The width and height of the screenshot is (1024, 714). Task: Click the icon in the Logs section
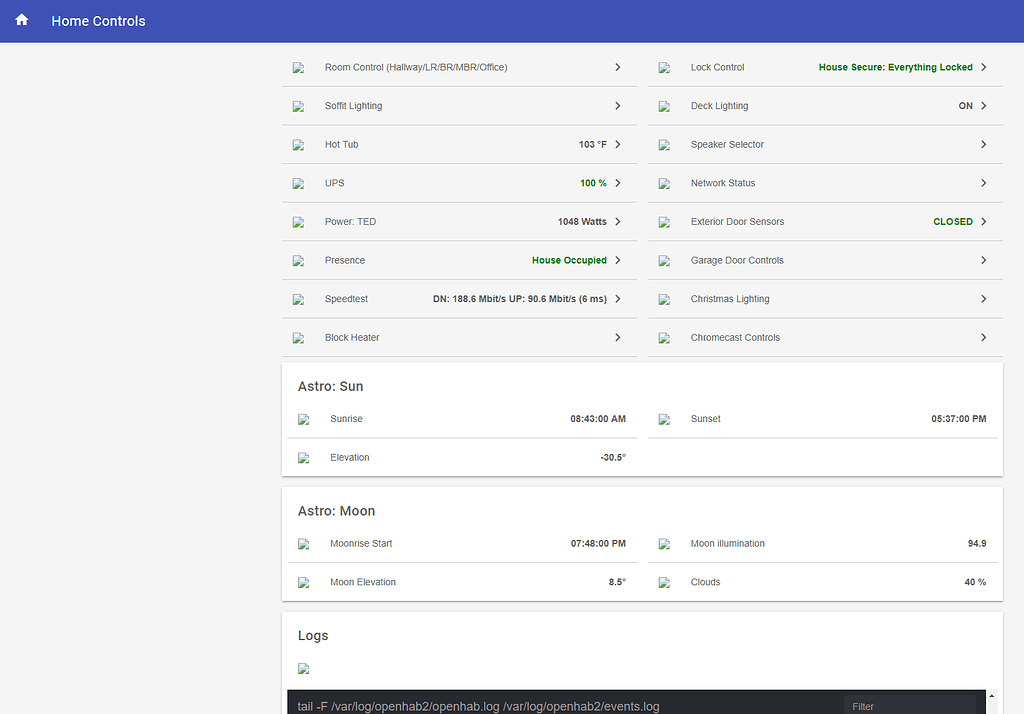click(303, 669)
